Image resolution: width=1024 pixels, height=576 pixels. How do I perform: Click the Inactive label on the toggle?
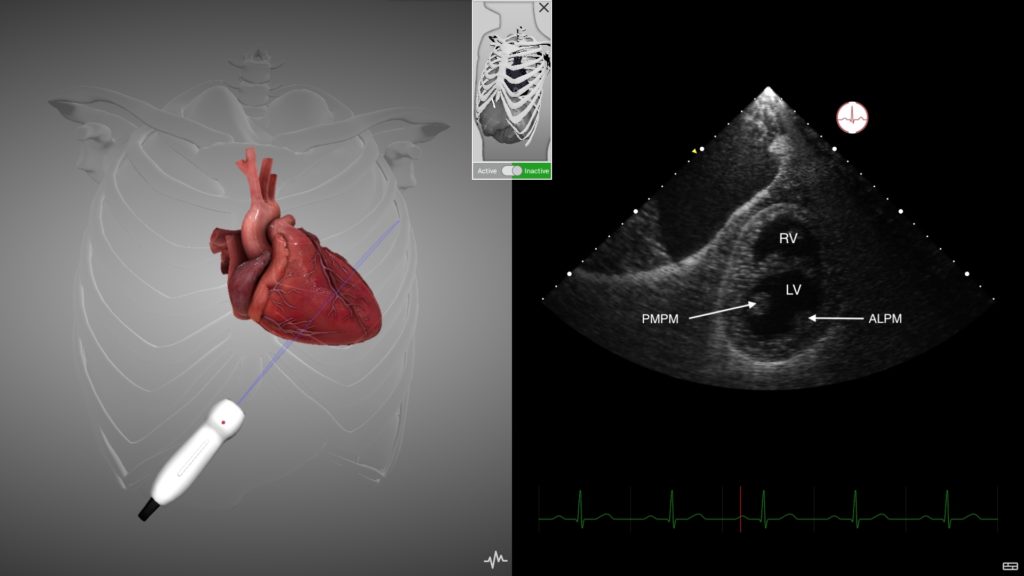coord(536,171)
